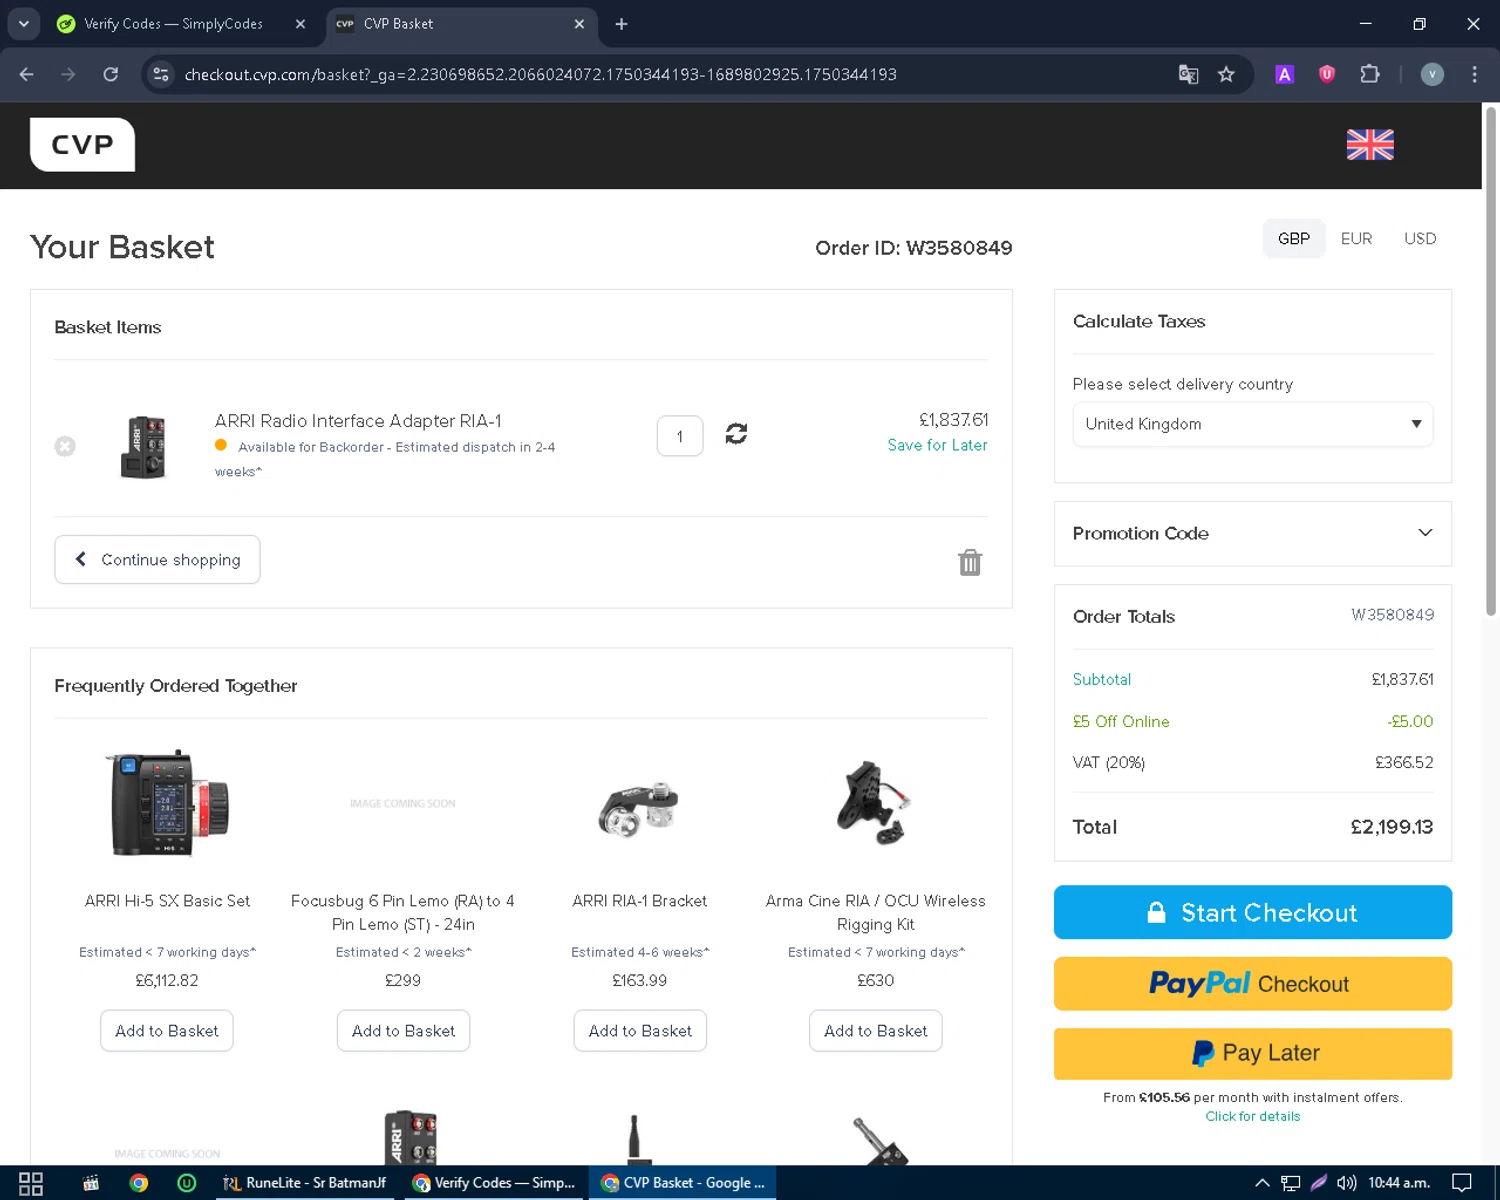Open Chrome icon in taskbar
The width and height of the screenshot is (1500, 1200).
139,1183
